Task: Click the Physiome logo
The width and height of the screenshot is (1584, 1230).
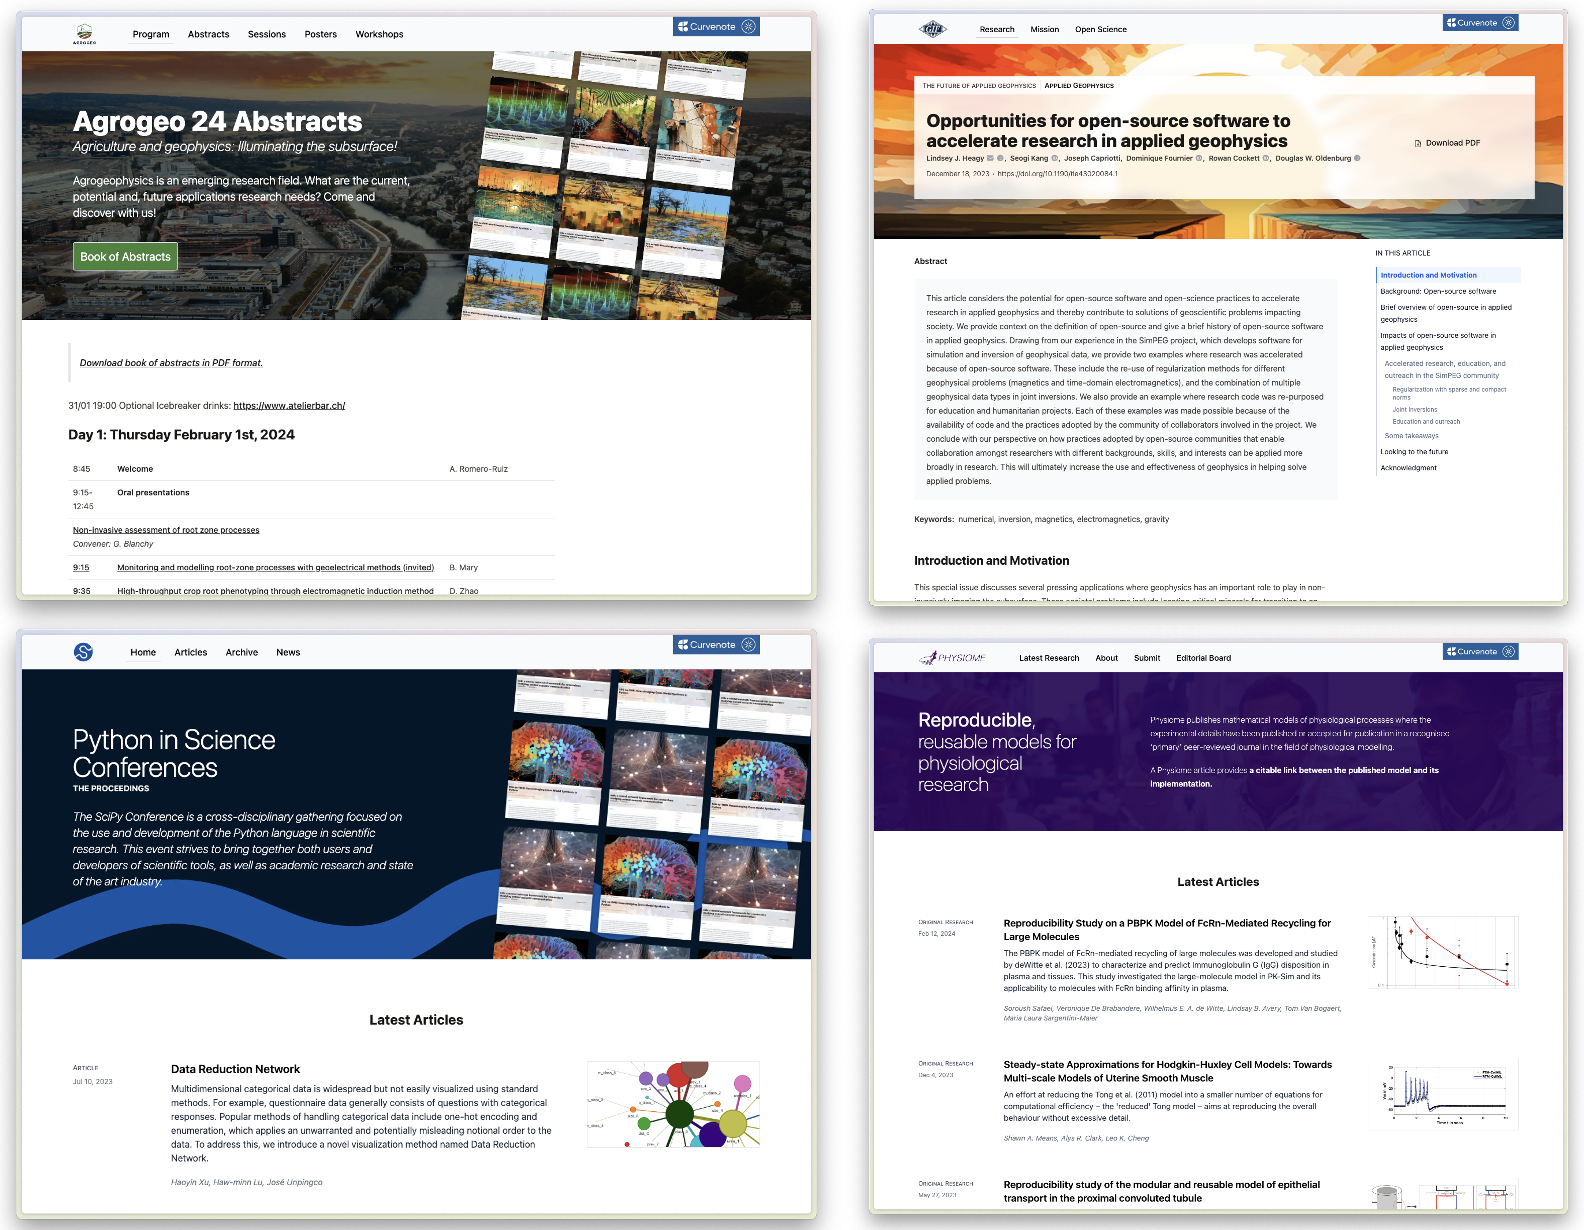Action: [952, 658]
